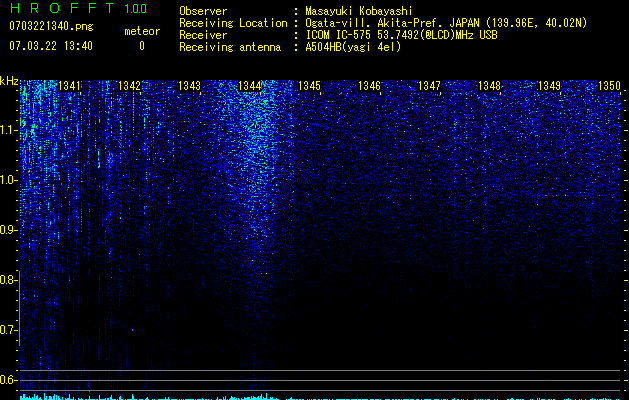Click the HROFFT 1.0.0 title text
This screenshot has height=400, width=629.
click(78, 8)
